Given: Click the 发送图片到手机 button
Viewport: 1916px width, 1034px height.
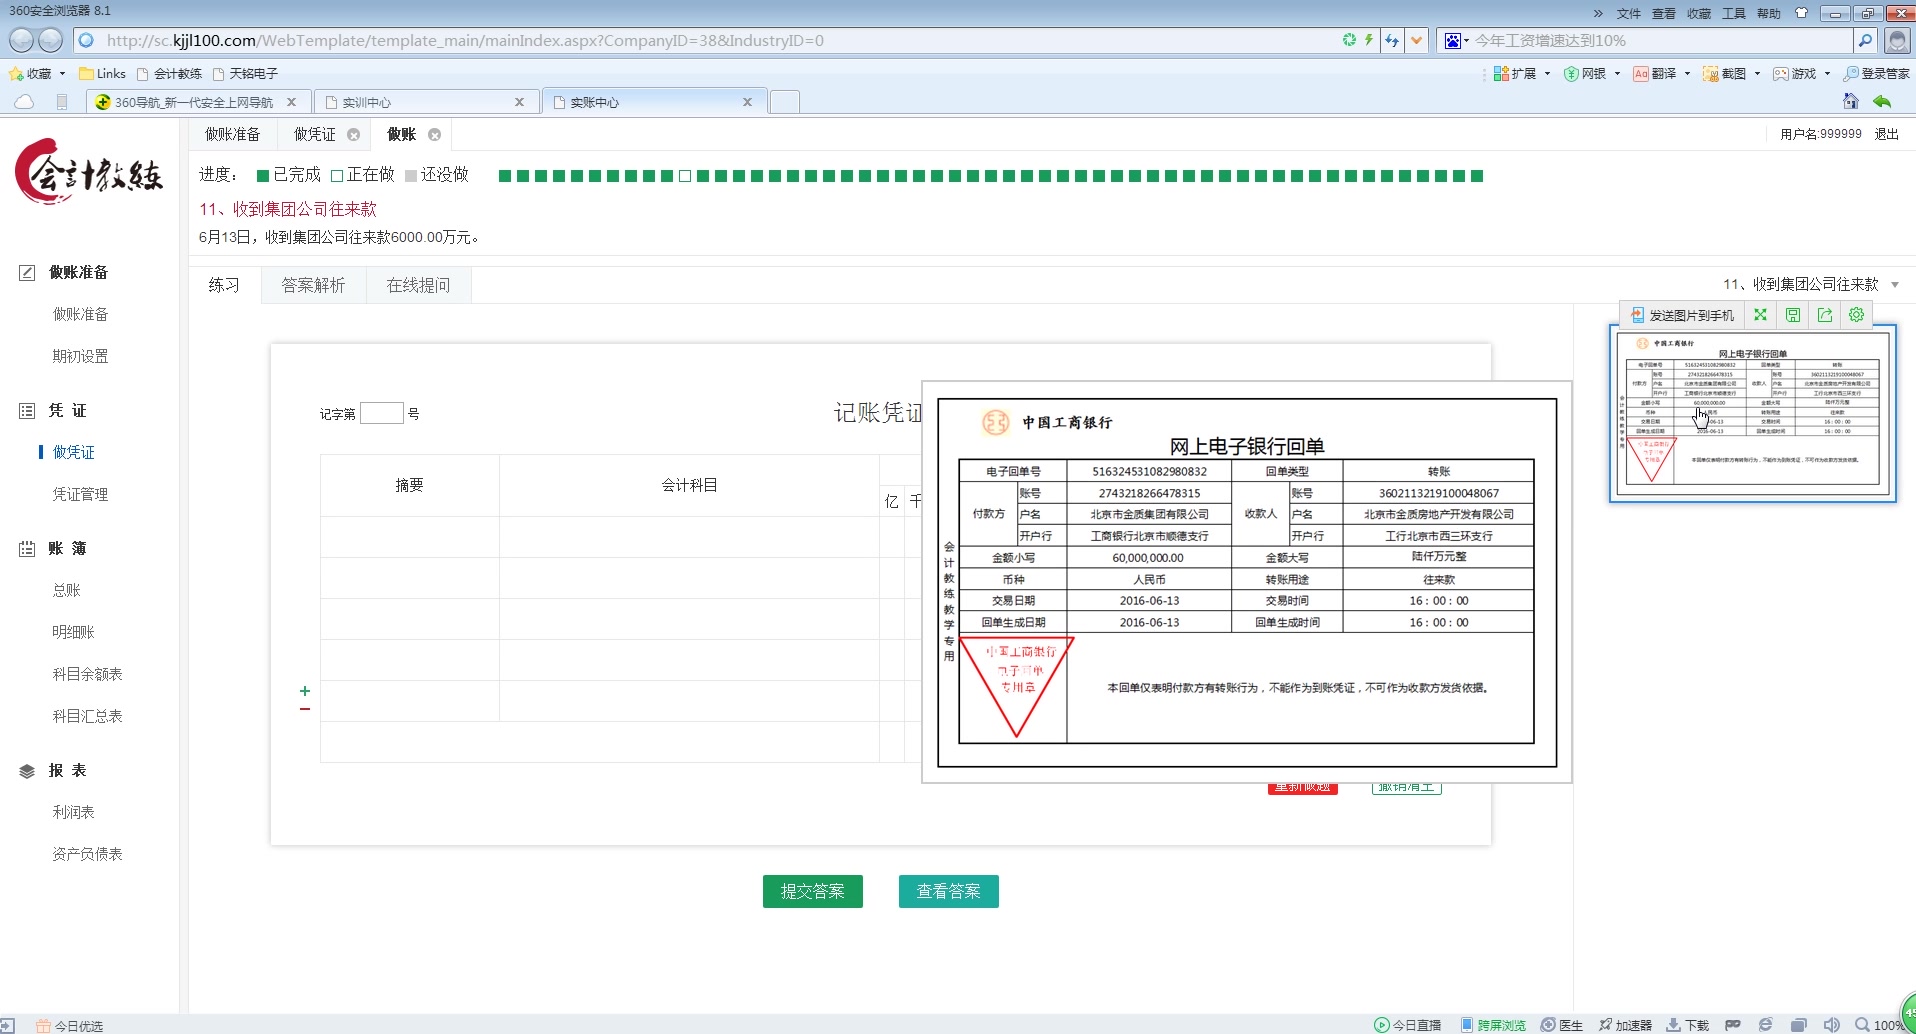Looking at the screenshot, I should coord(1683,315).
